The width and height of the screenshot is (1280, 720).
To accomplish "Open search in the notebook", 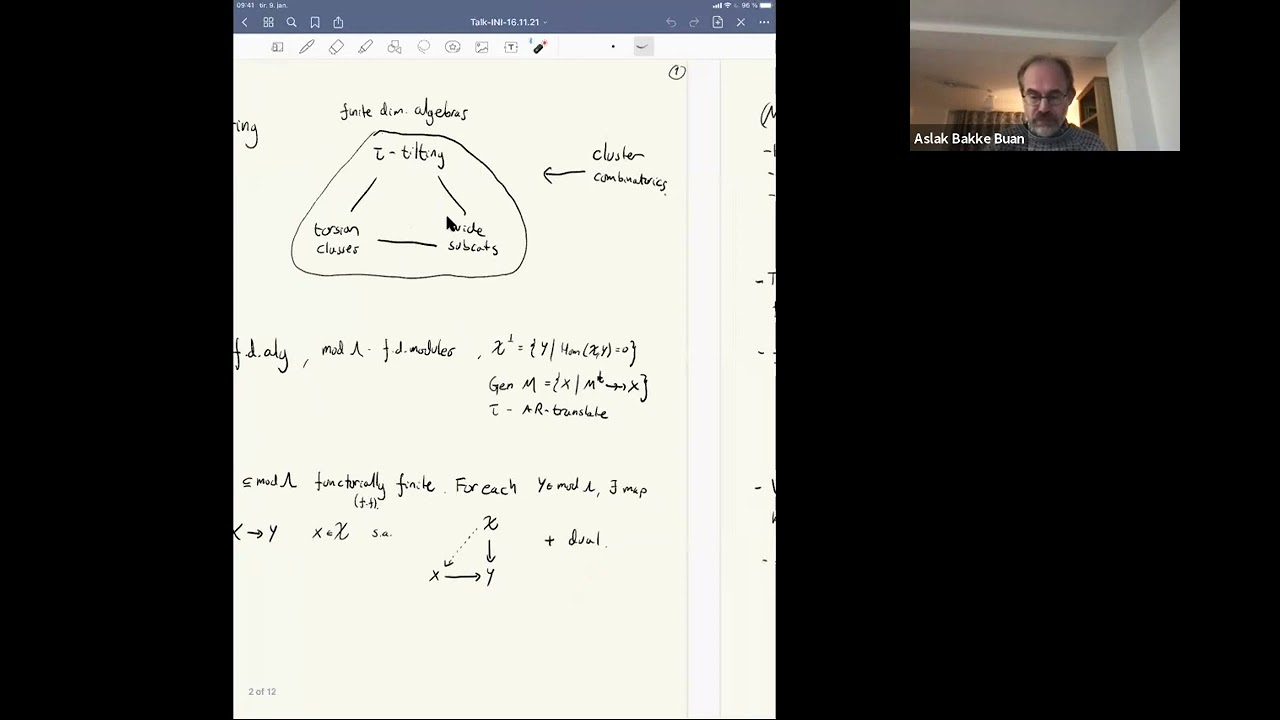I will coord(291,22).
